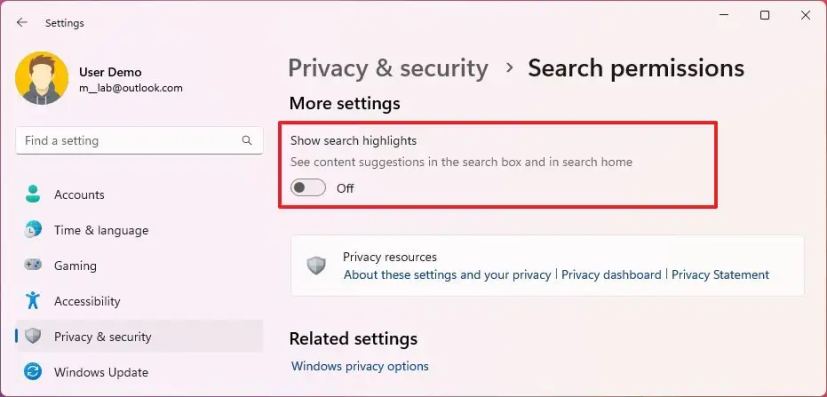827x397 pixels.
Task: Click the search magnifier icon
Action: point(247,141)
